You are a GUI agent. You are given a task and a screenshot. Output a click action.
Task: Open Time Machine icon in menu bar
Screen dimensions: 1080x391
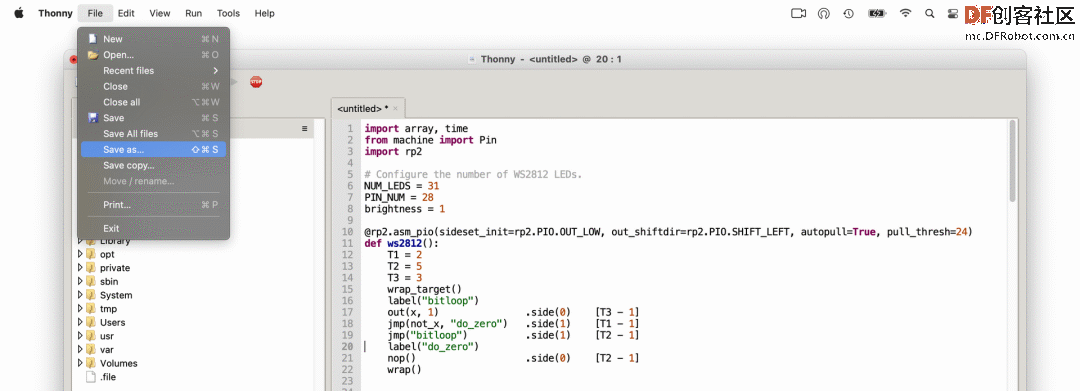[x=849, y=13]
